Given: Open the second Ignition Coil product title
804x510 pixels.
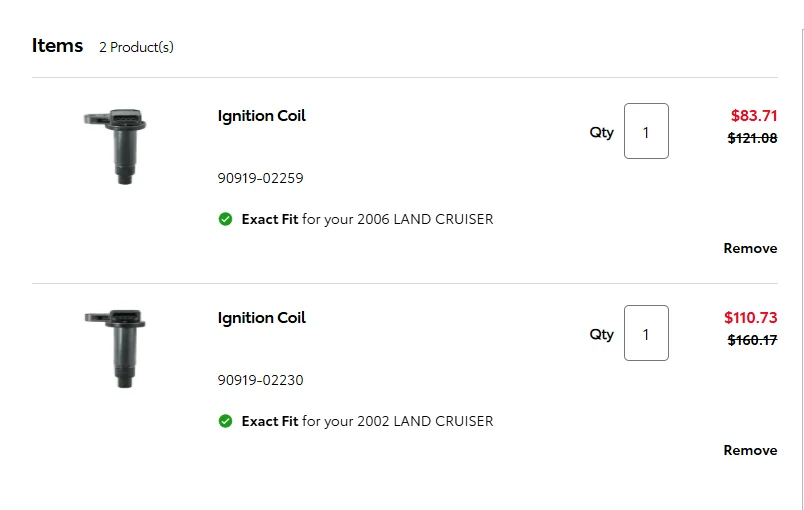Looking at the screenshot, I should [262, 318].
